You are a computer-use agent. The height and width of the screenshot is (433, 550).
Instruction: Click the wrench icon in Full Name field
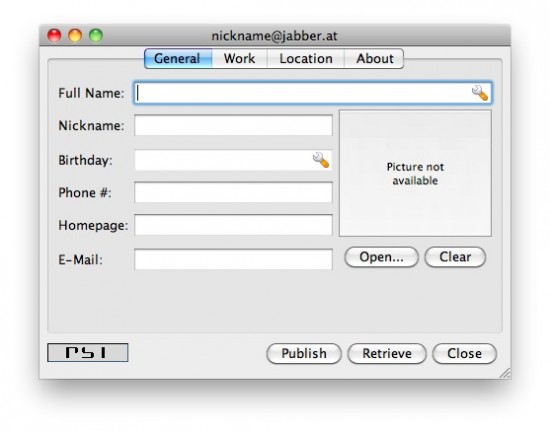click(479, 93)
